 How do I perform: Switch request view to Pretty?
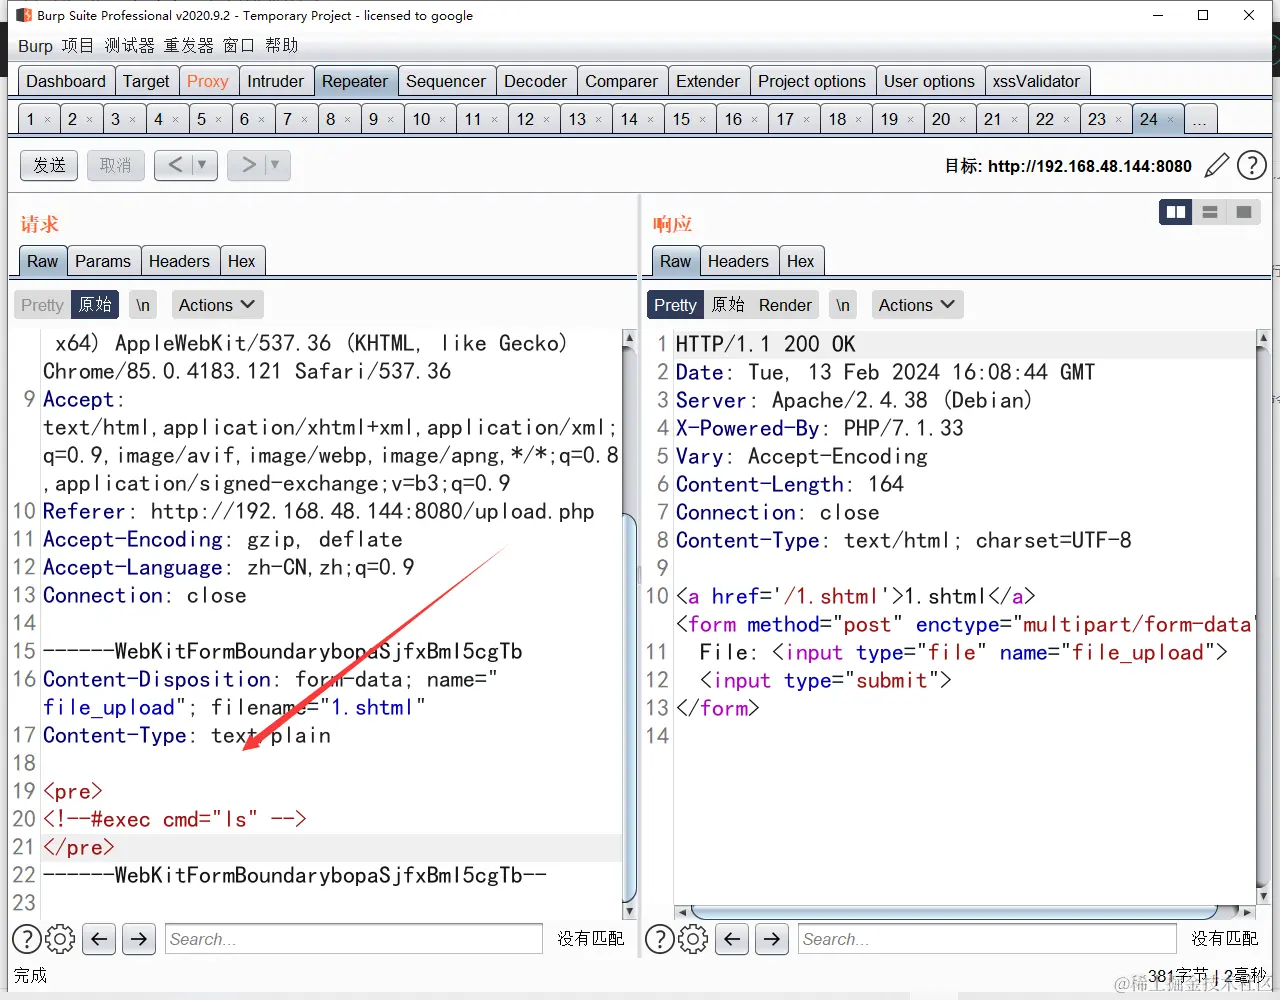click(42, 305)
